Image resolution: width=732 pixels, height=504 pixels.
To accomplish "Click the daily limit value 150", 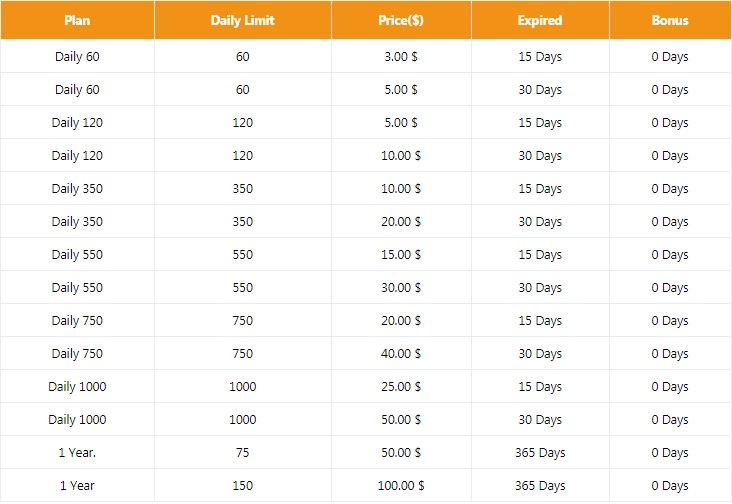I will (242, 486).
